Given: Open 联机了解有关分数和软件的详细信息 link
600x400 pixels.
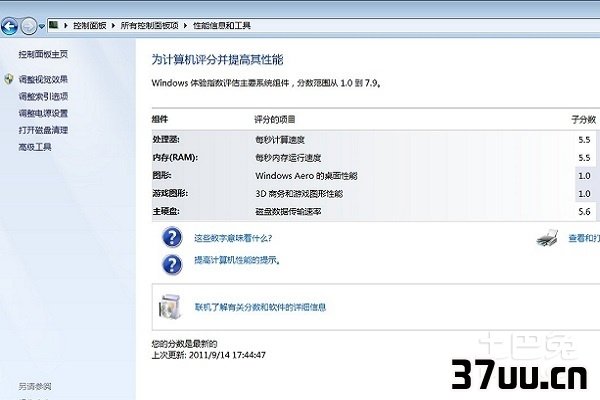Looking at the screenshot, I should [x=260, y=307].
